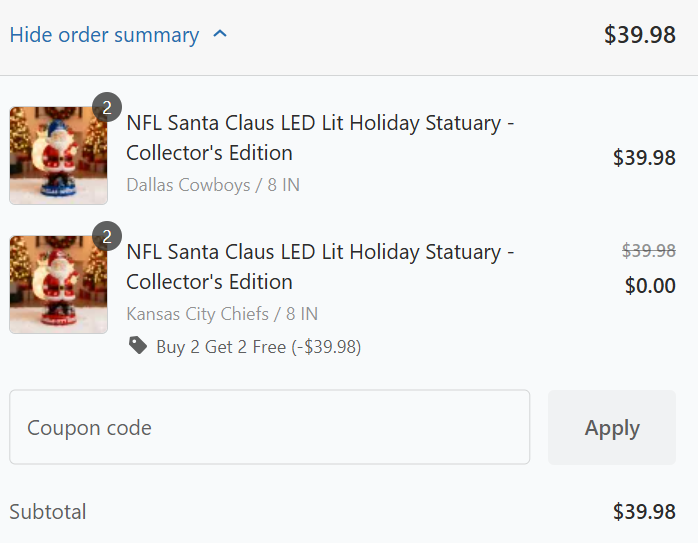The height and width of the screenshot is (543, 698).
Task: Open the Kansas City Chiefs Santa thumbnail
Action: click(x=58, y=285)
